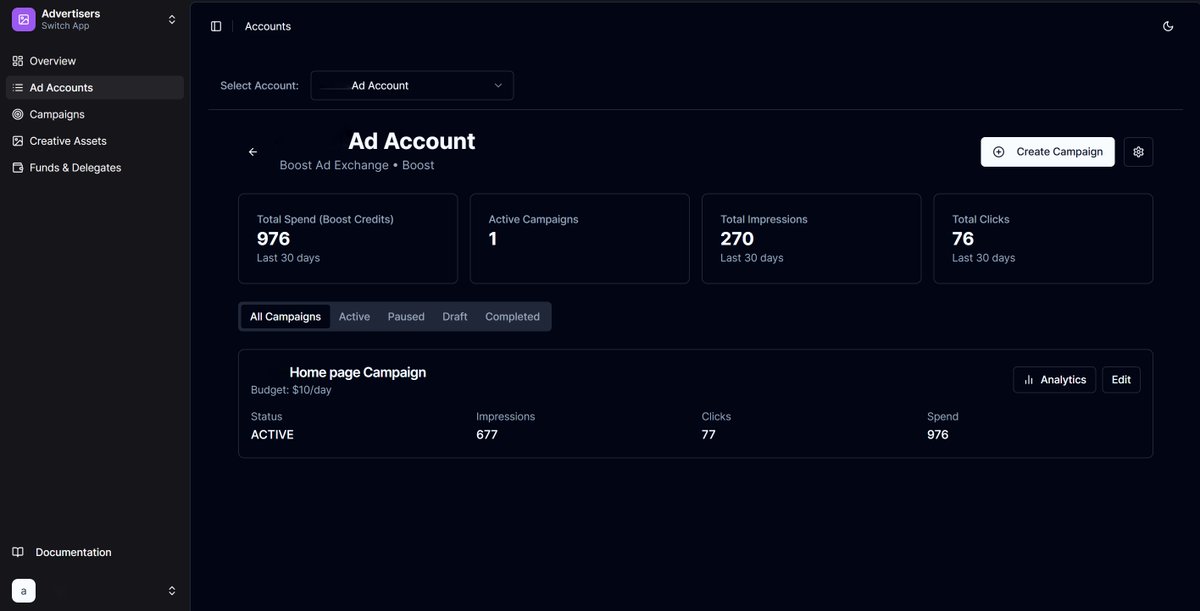Navigate to Campaigns in sidebar
The width and height of the screenshot is (1200, 611).
[x=95, y=114]
